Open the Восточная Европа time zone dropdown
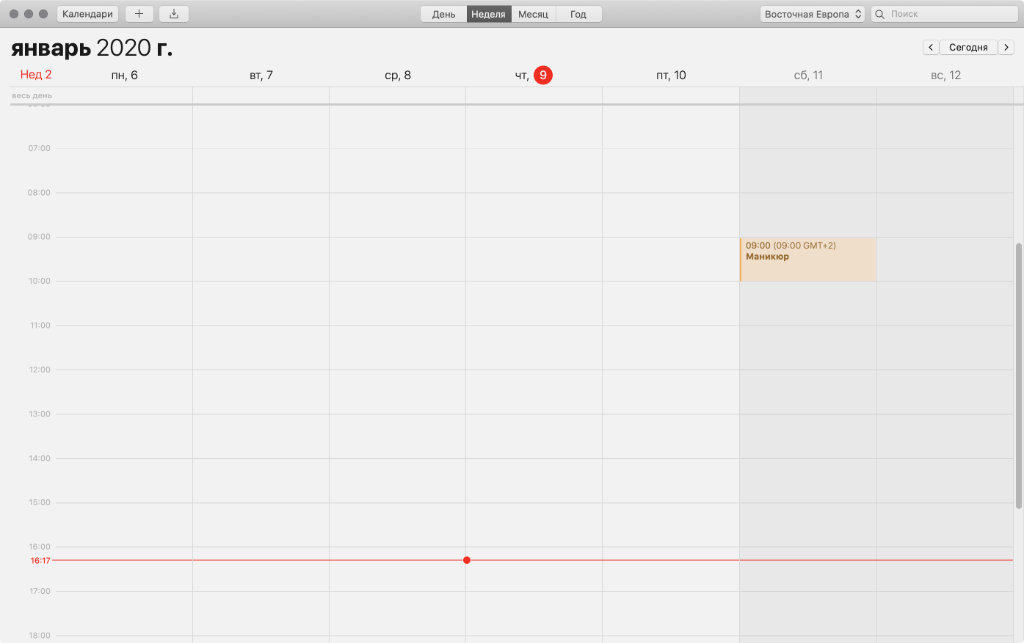1024x643 pixels. [813, 14]
